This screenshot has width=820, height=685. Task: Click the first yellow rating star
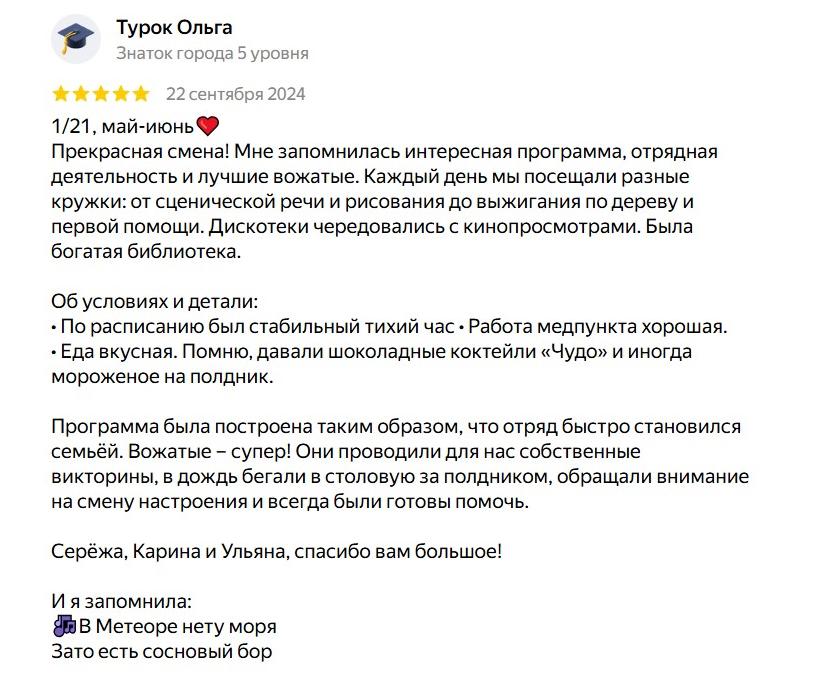(x=60, y=95)
